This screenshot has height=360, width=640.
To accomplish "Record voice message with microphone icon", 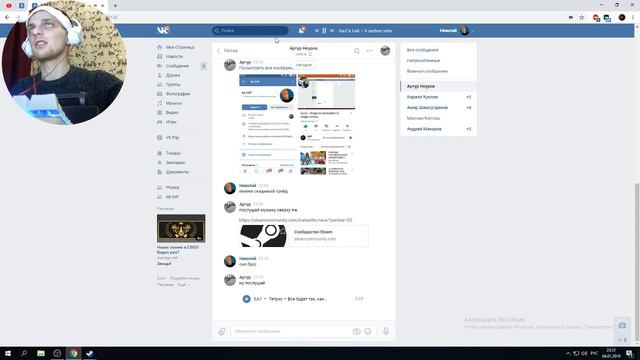I will coord(386,331).
